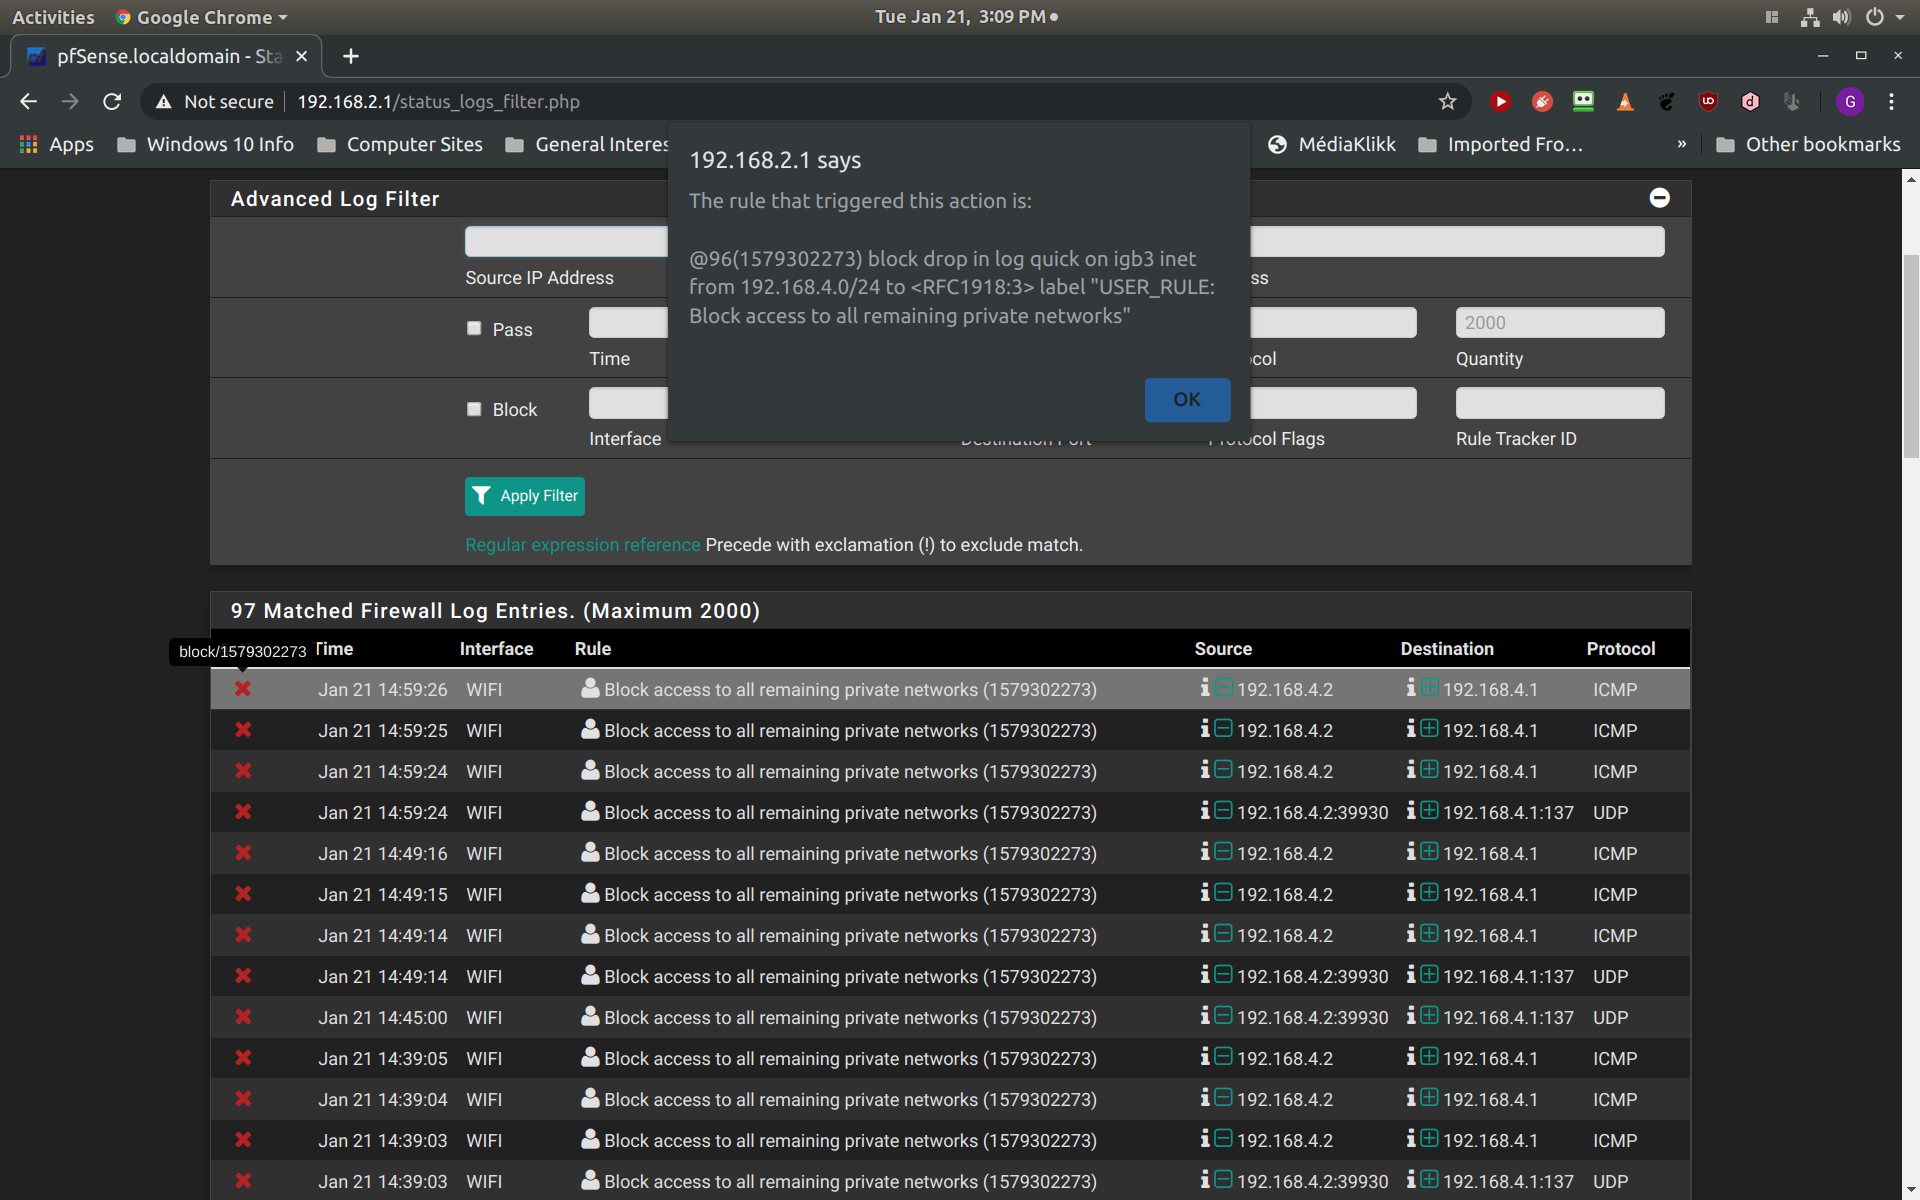
Task: Open Imported From bookmark folder
Action: click(1501, 144)
